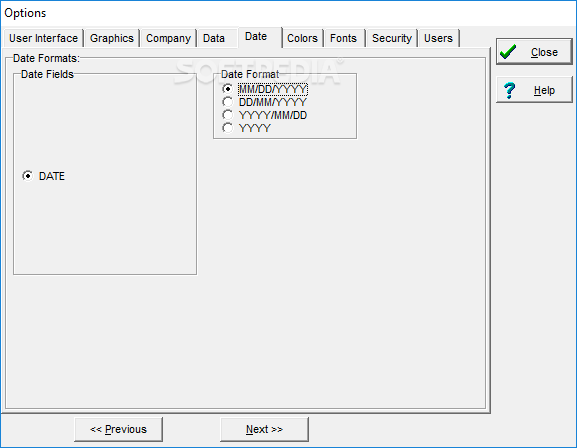
Task: Click the blue question mark Help icon
Action: point(510,90)
